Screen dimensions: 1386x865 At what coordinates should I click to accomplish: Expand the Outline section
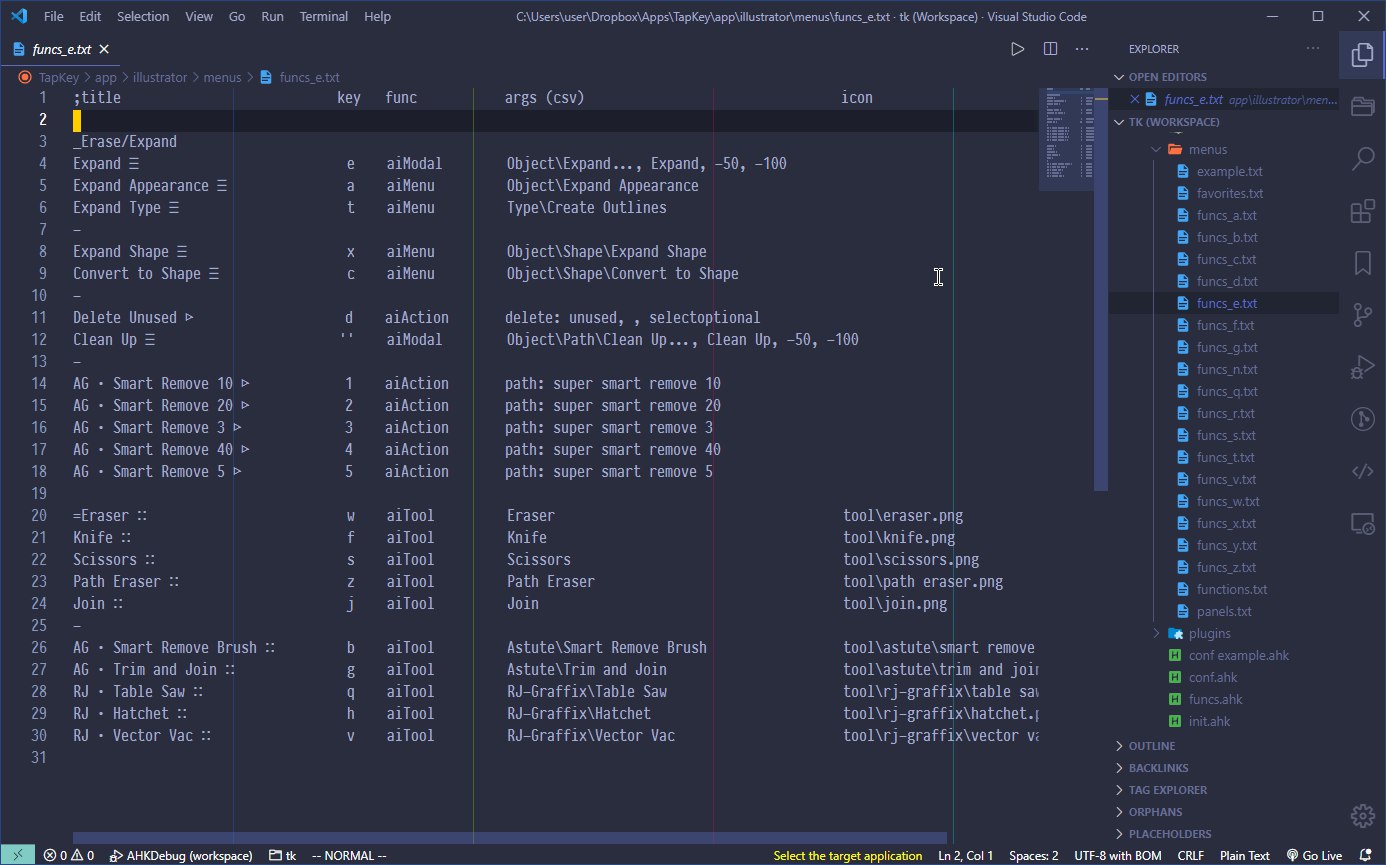click(1224, 746)
